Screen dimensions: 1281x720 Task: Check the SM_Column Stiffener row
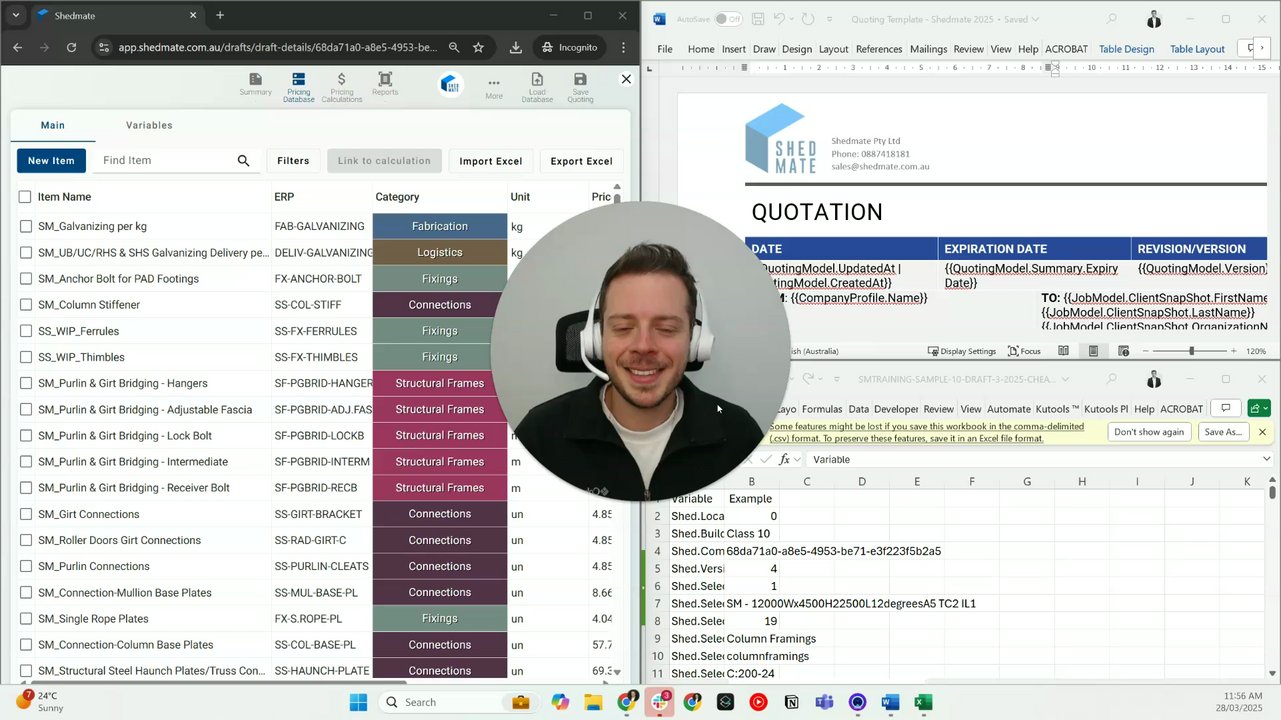tap(26, 305)
